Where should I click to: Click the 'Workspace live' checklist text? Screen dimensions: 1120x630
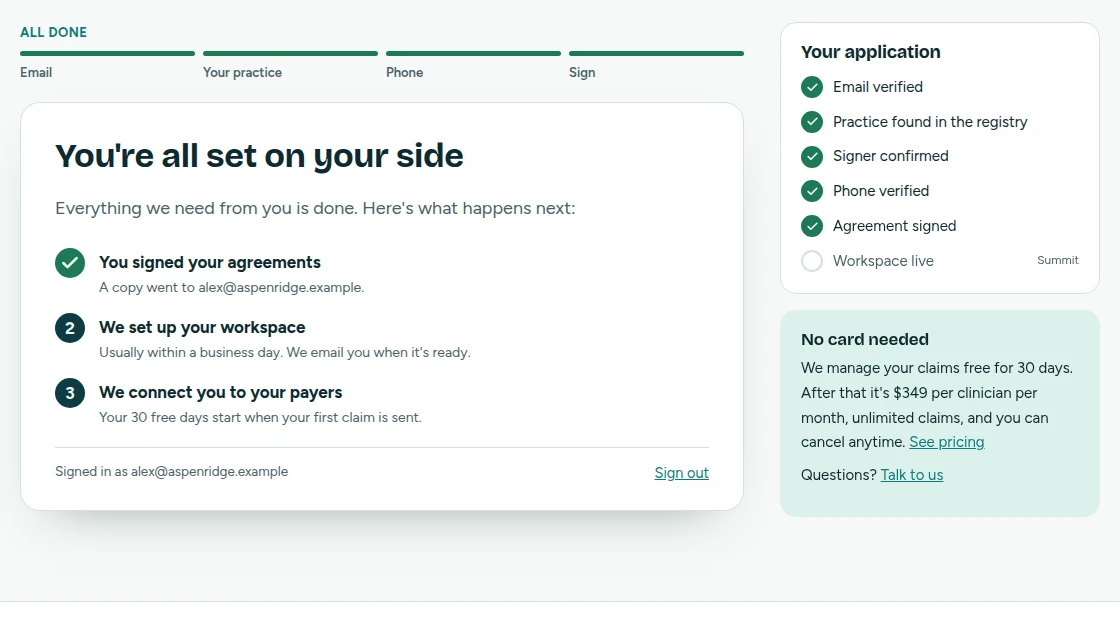(883, 261)
